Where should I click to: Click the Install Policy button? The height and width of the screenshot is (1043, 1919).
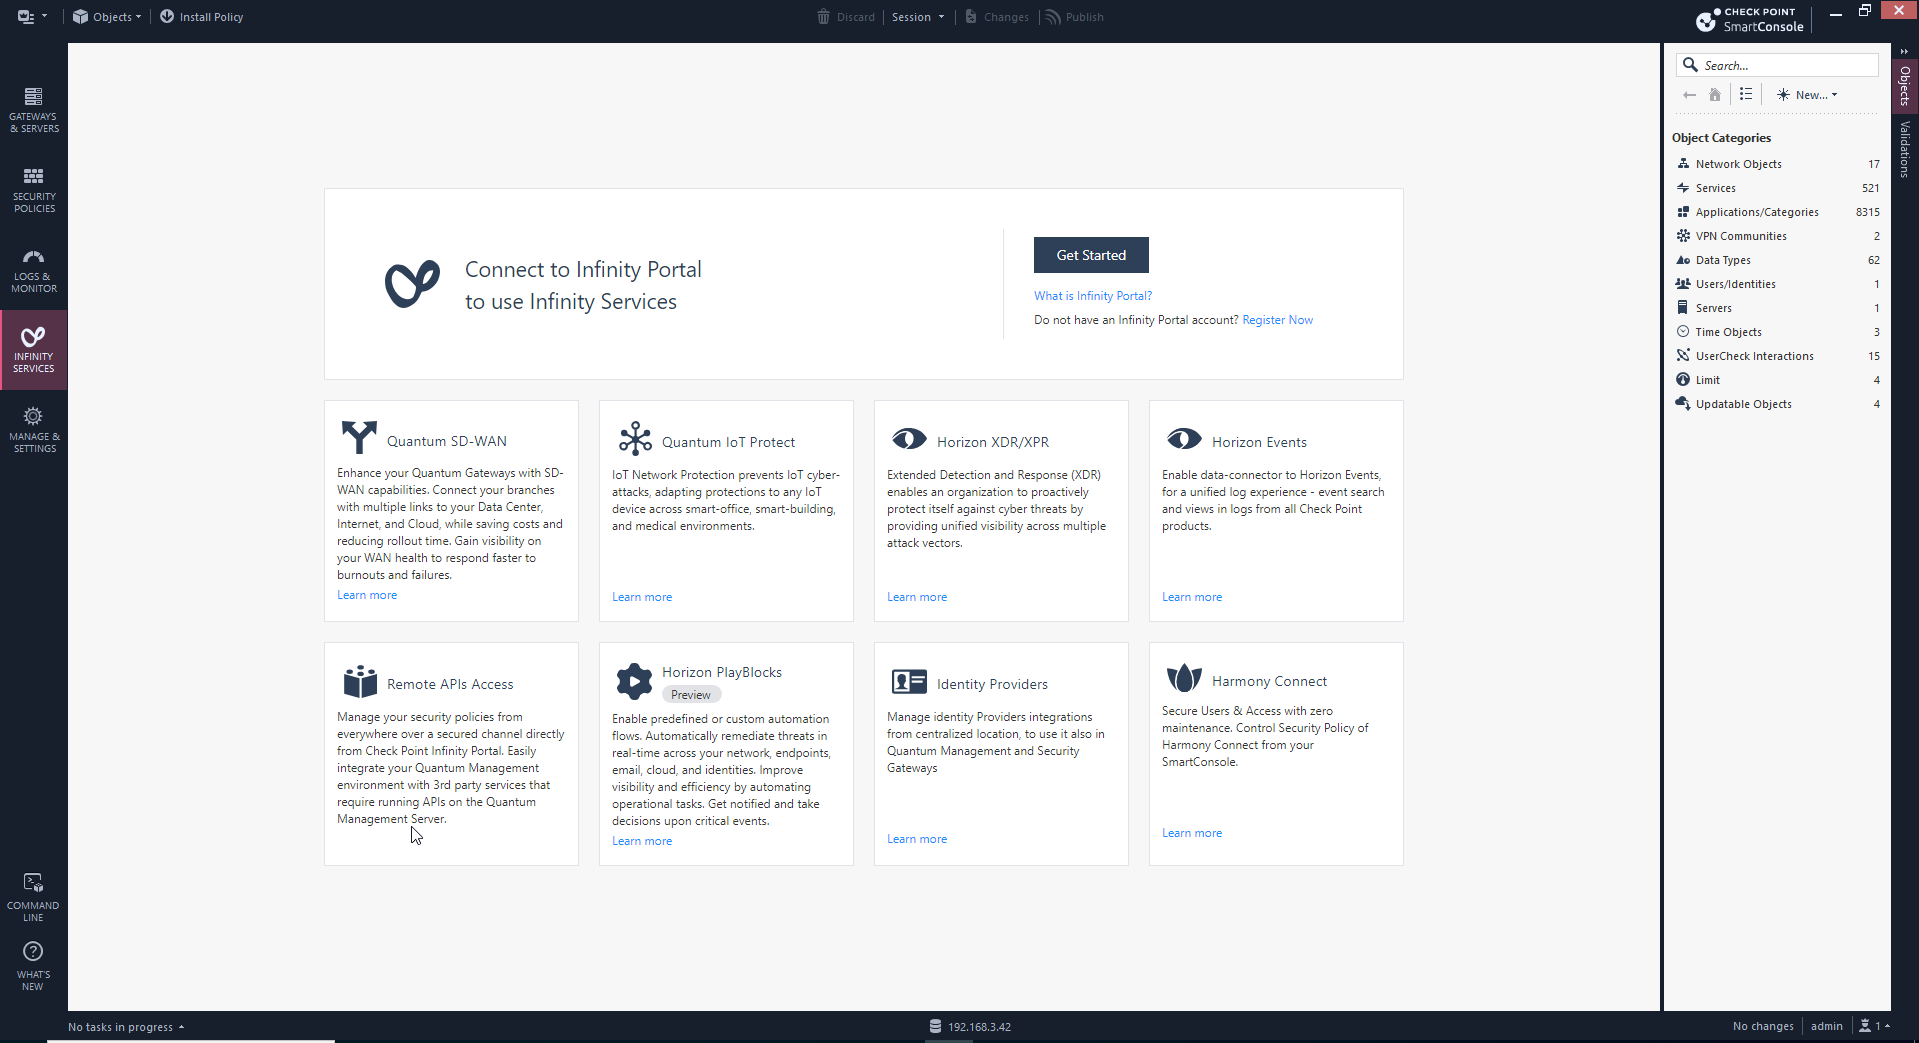point(201,17)
